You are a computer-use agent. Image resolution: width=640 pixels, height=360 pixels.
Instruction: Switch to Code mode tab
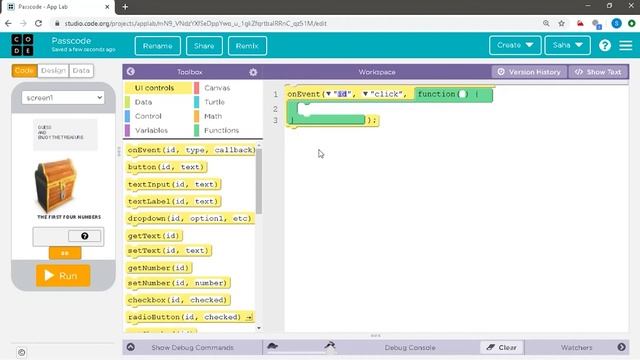coord(24,71)
